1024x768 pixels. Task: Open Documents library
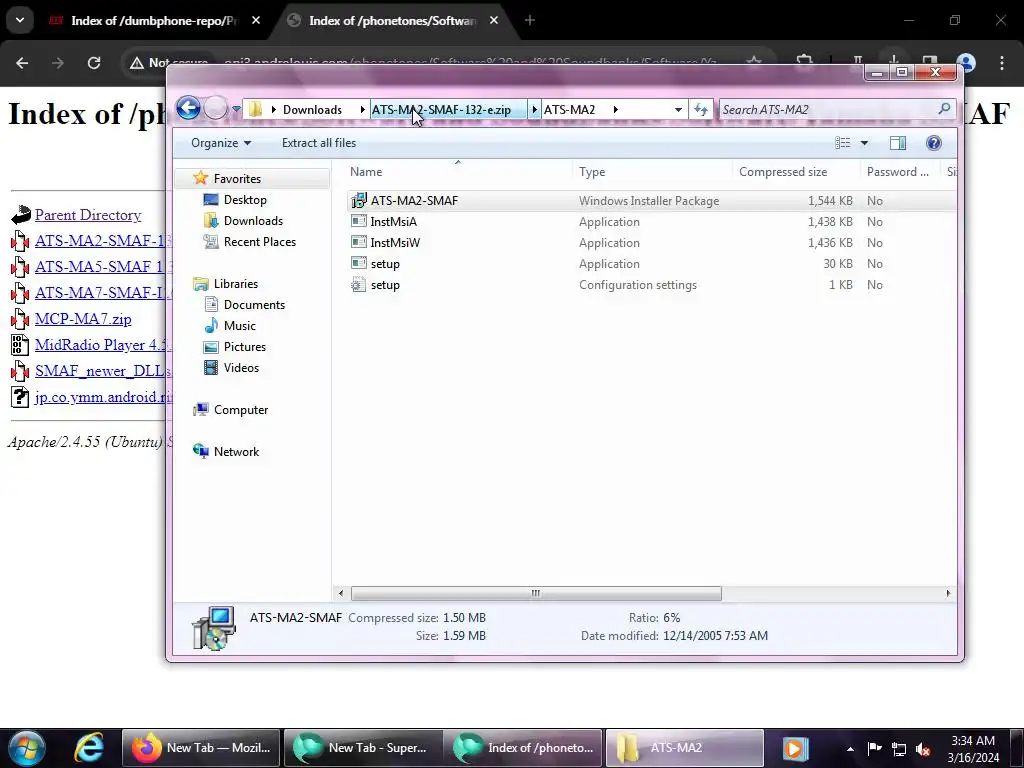[254, 304]
